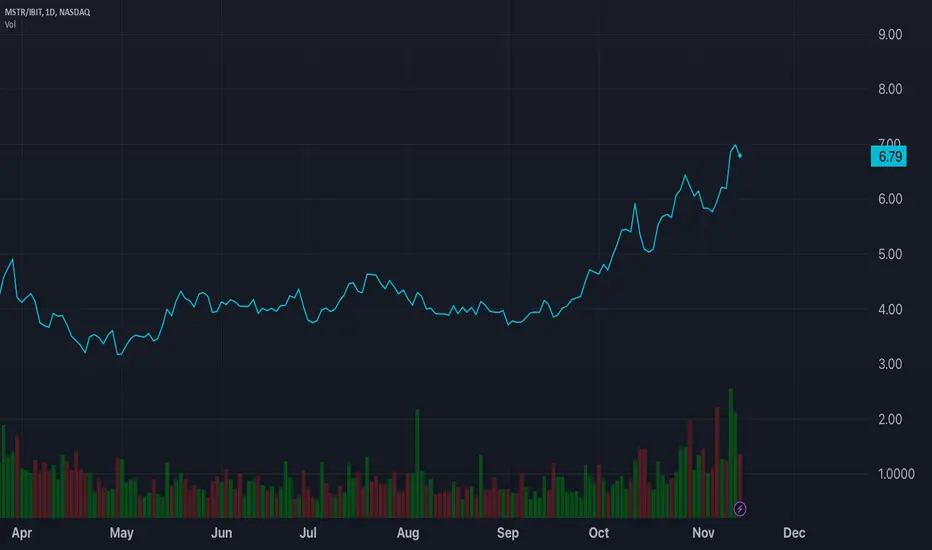Click the 4.00 price axis label

(x=890, y=309)
